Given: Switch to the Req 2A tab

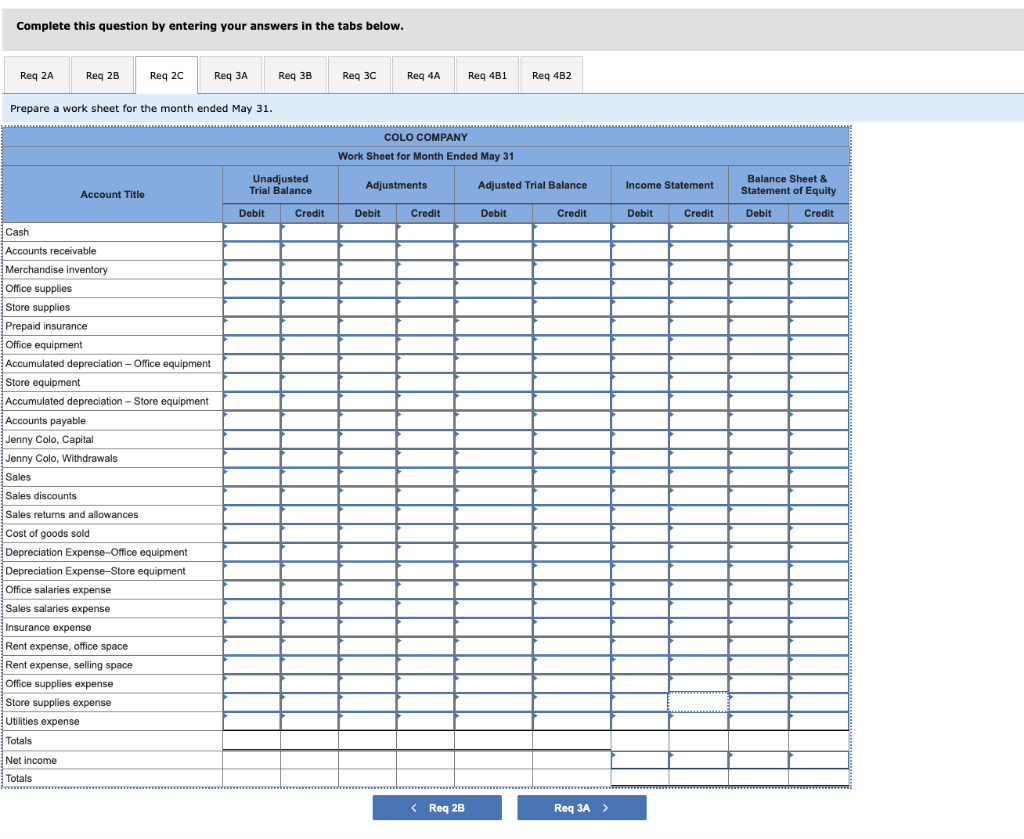Looking at the screenshot, I should tap(37, 74).
